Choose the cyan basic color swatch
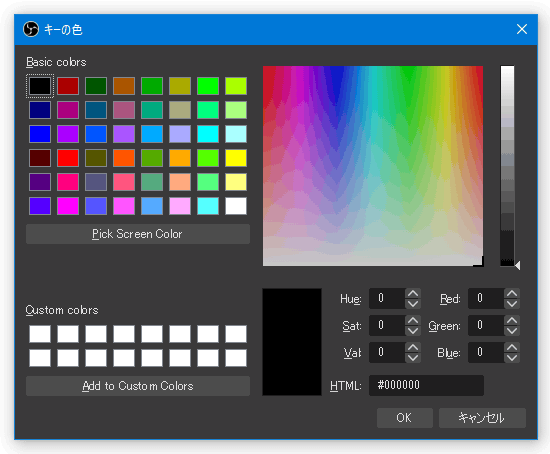Viewport: 550px width, 454px height. click(x=208, y=134)
